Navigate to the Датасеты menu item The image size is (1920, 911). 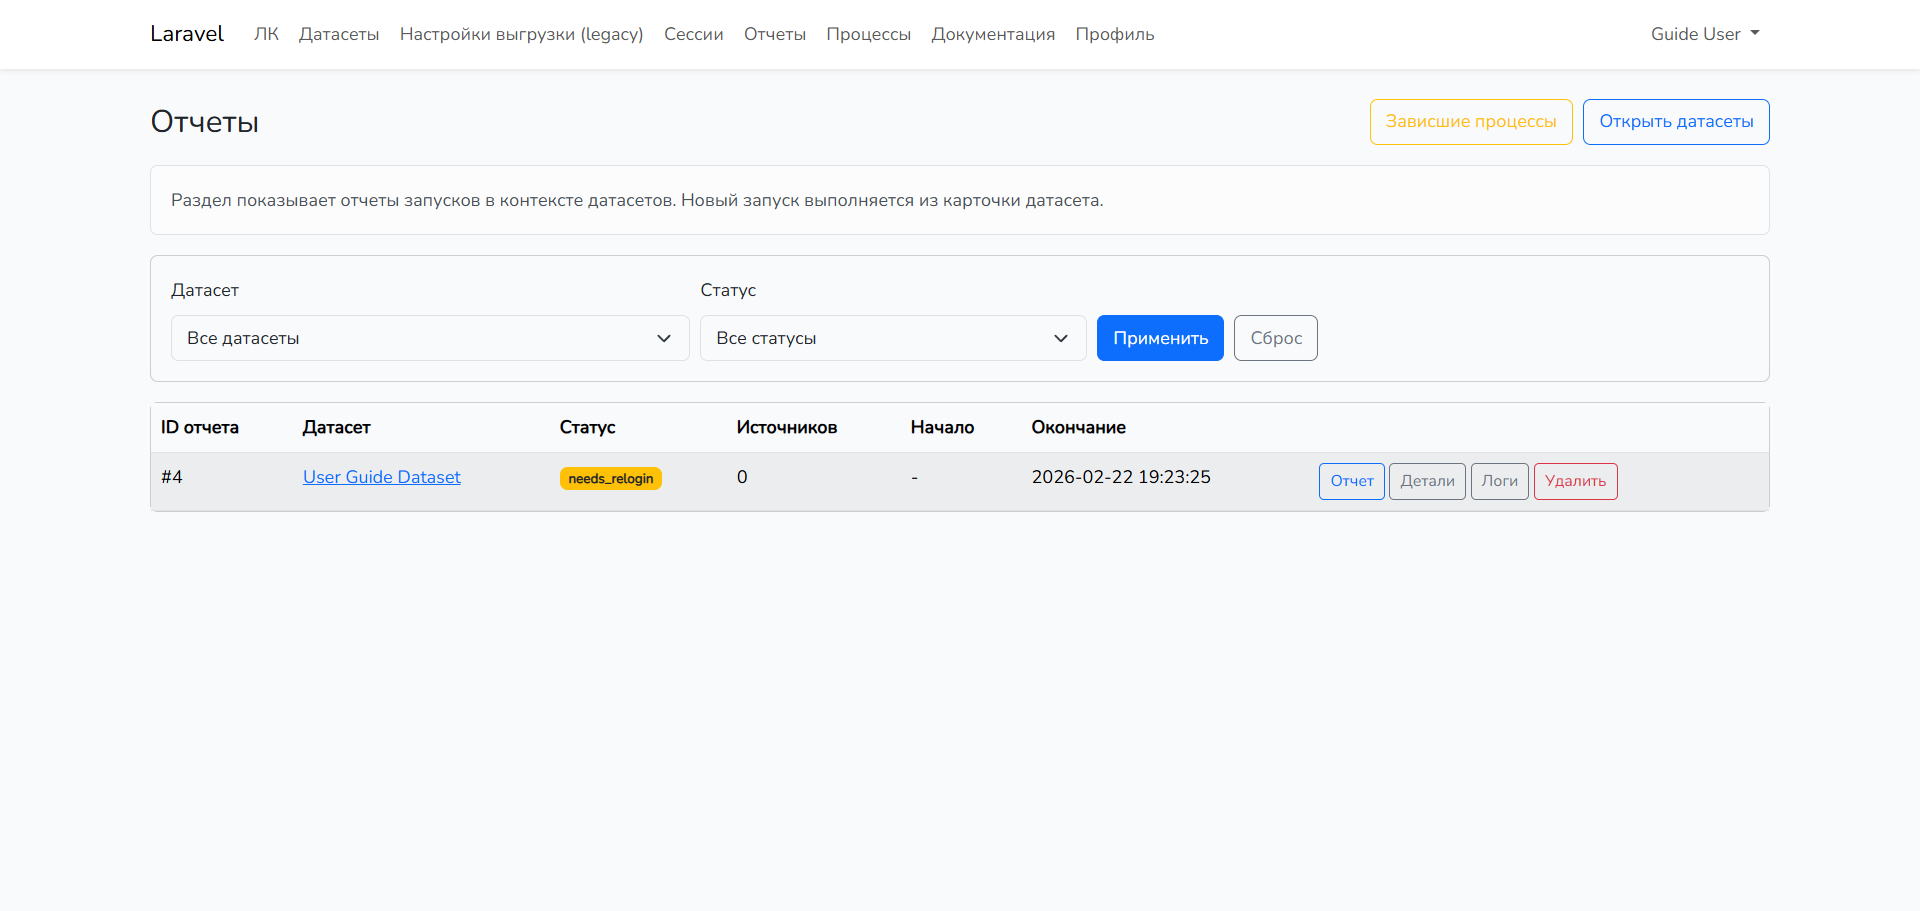[338, 34]
